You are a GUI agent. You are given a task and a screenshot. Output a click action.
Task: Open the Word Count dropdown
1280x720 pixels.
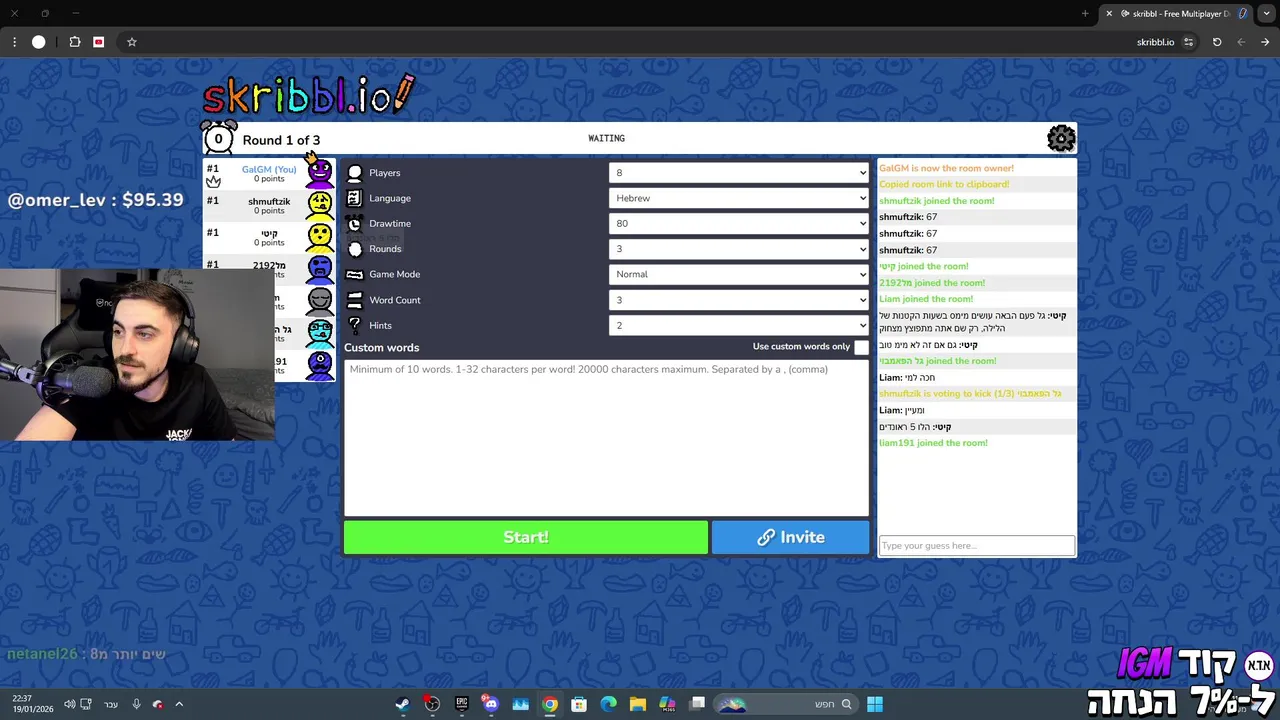[x=739, y=300]
